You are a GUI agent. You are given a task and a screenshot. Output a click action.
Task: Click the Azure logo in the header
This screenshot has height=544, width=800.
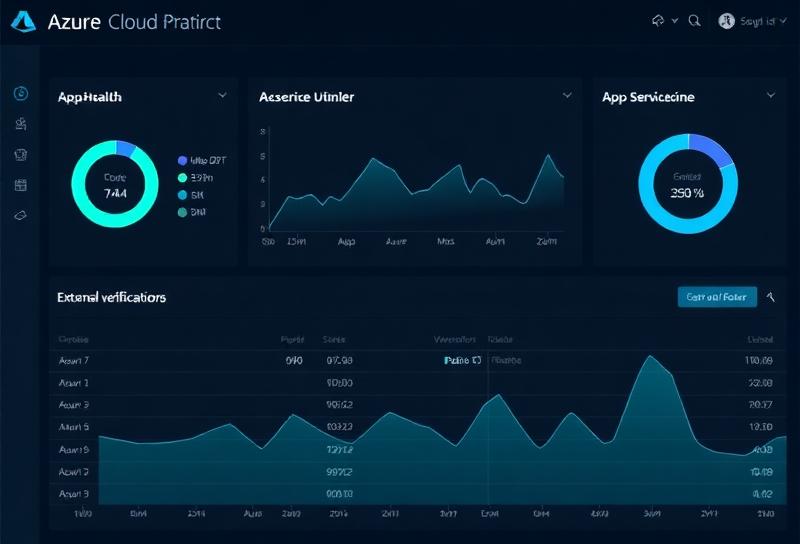[26, 21]
